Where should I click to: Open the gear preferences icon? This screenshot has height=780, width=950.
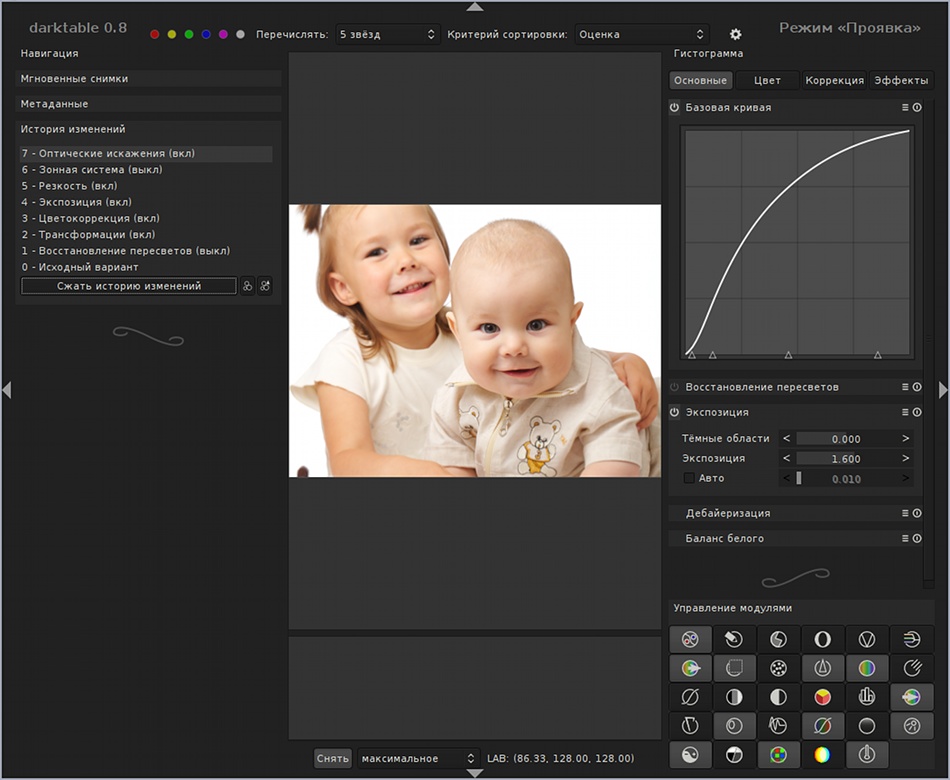[x=735, y=35]
